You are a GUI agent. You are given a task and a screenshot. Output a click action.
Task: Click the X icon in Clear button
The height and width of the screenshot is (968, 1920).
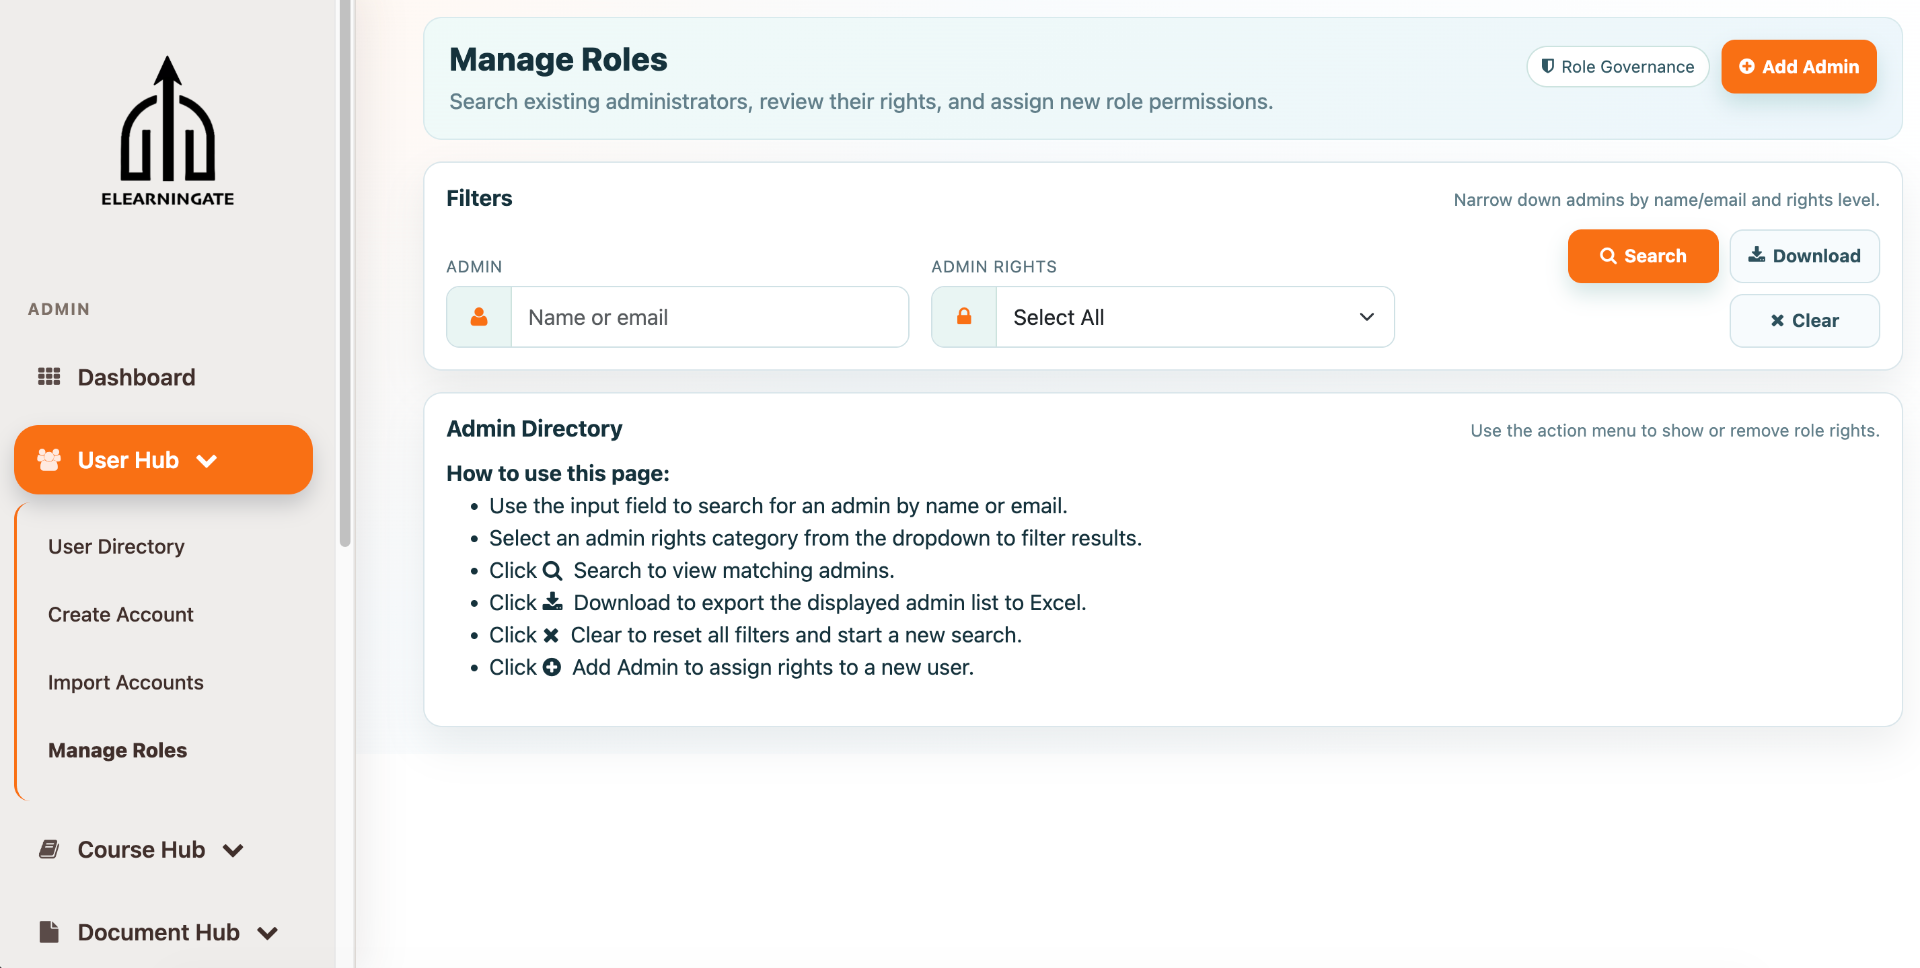click(1777, 320)
